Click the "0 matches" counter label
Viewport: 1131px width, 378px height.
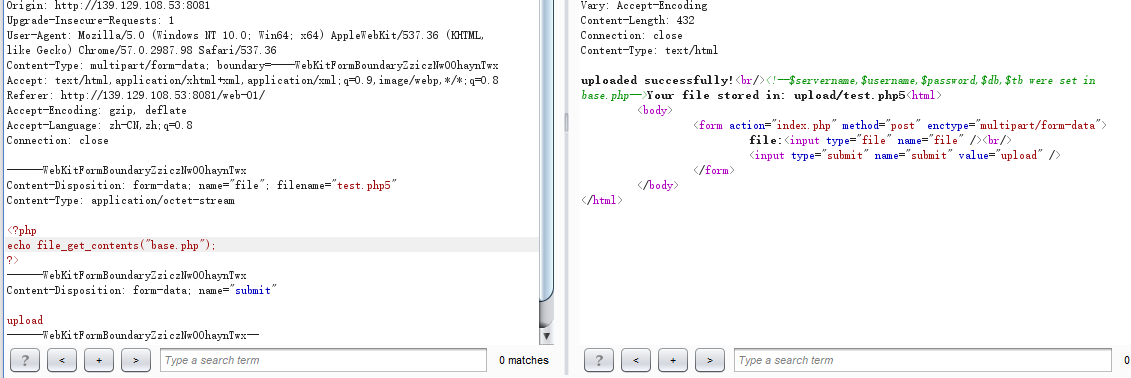pos(524,360)
